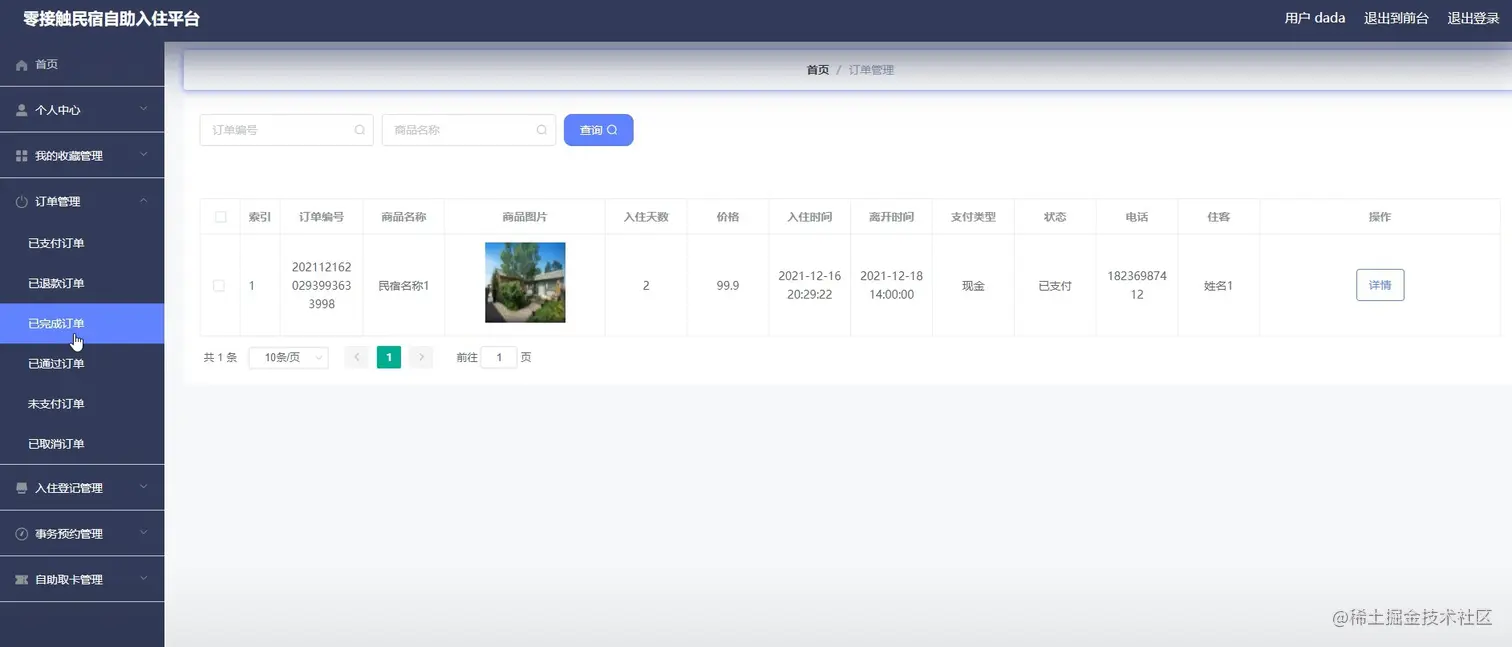Click the monitor icon for 入住登记管理
This screenshot has height=647, width=1512.
pos(20,487)
